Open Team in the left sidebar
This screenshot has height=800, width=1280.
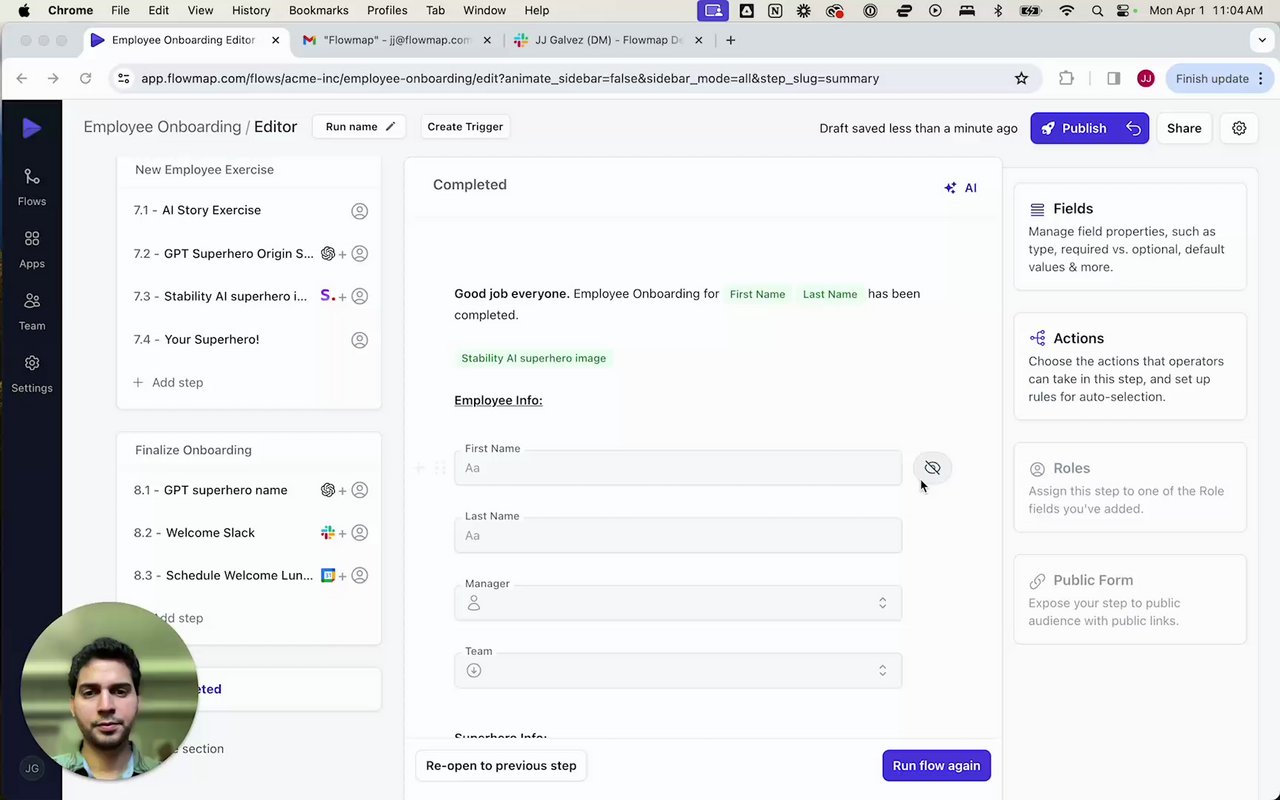31,312
